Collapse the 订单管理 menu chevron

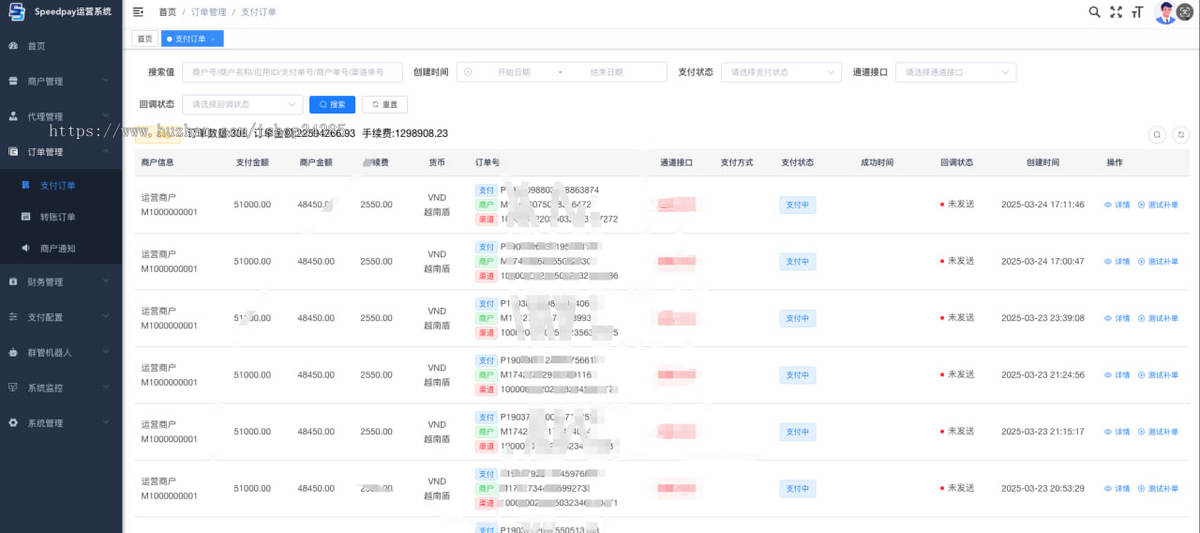tap(106, 152)
